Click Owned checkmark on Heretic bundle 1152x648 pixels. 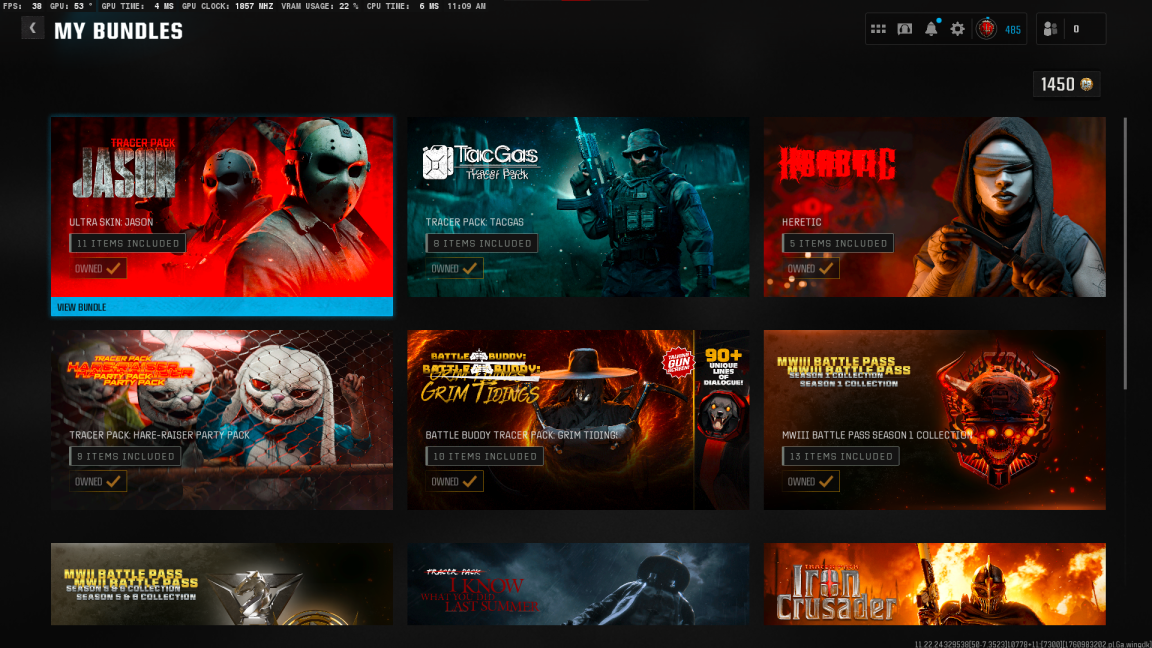click(x=810, y=269)
